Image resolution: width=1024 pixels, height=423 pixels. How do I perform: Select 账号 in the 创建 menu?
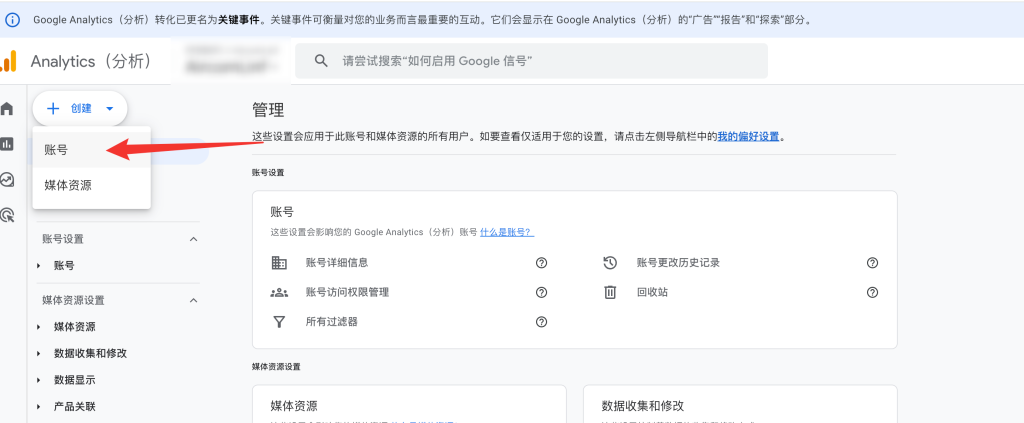coord(91,150)
